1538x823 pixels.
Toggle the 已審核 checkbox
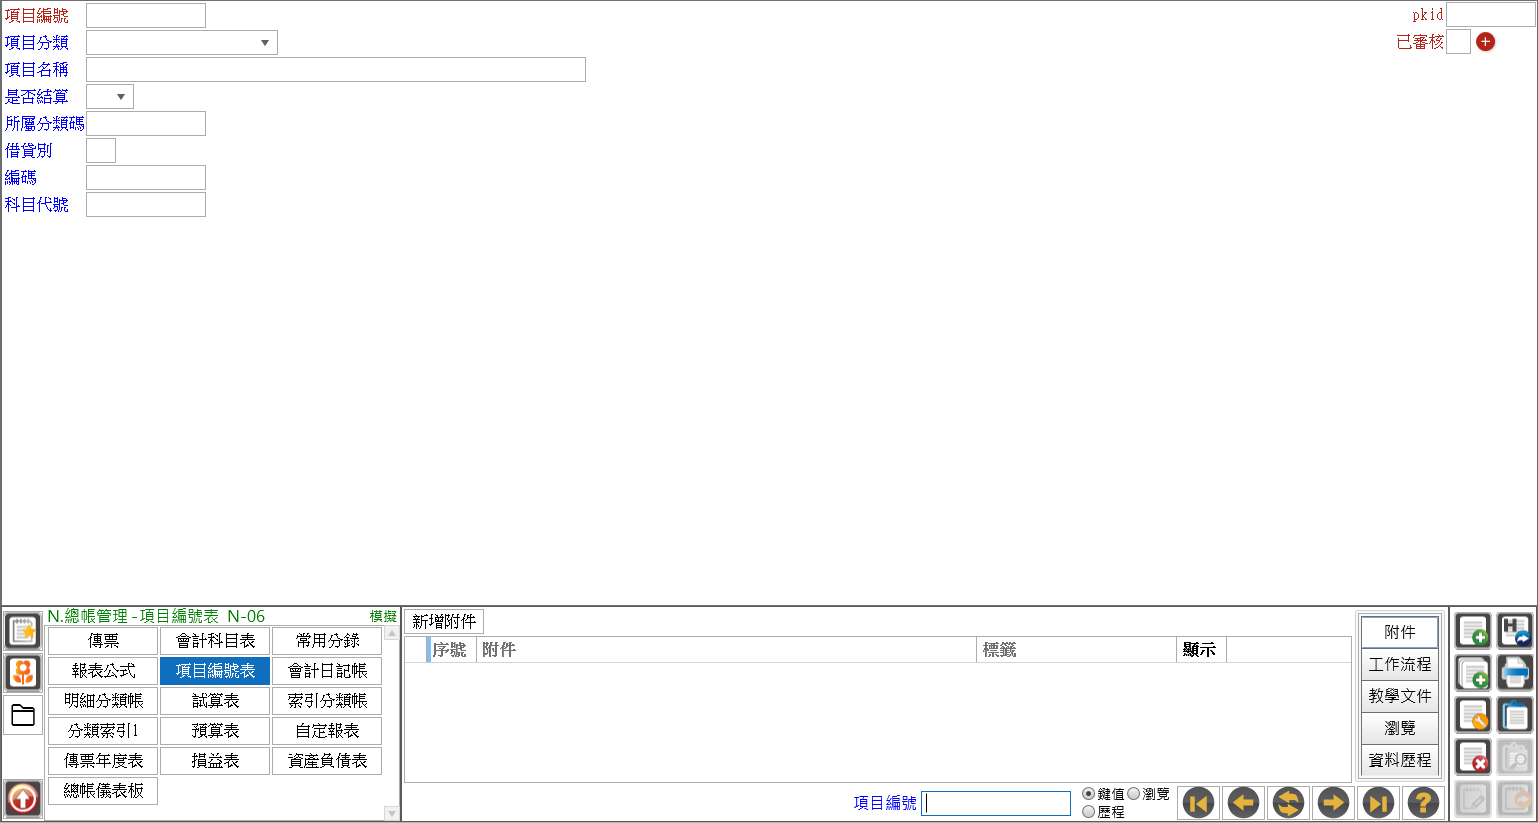[x=1458, y=41]
